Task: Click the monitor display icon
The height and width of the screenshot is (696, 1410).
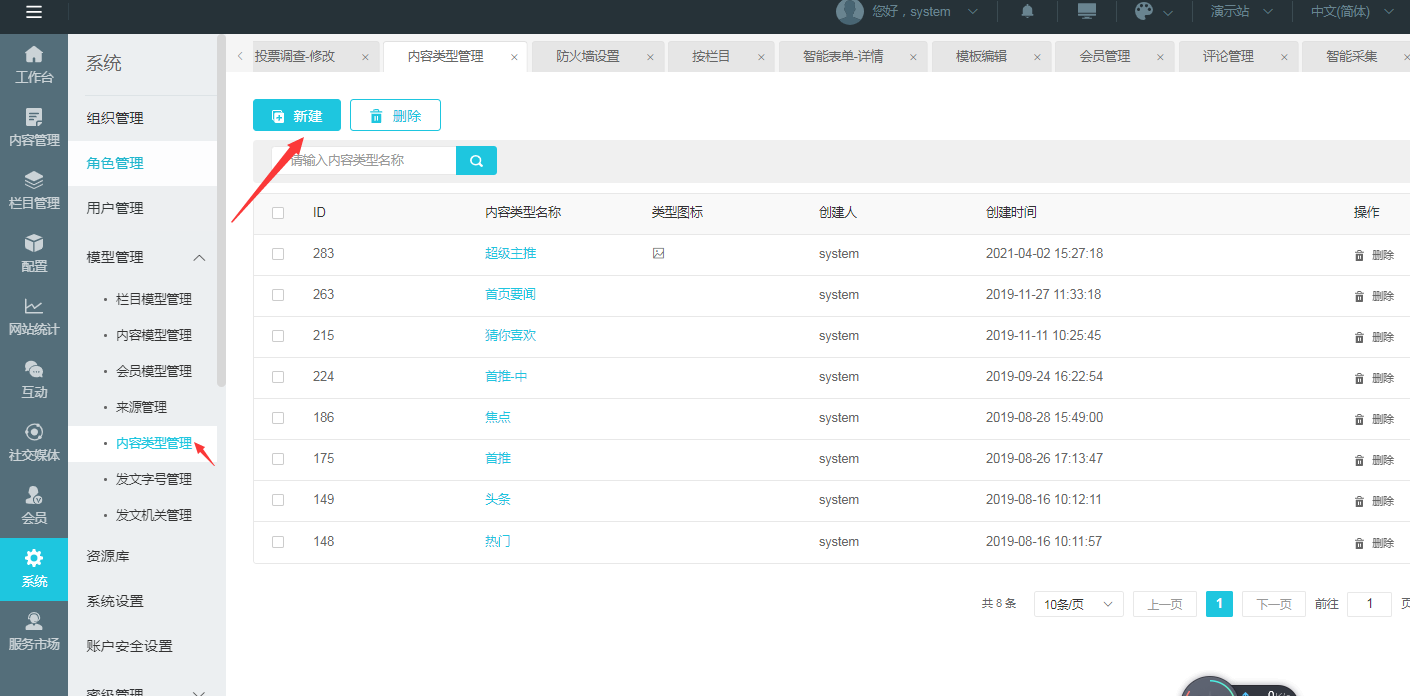Action: point(1086,11)
